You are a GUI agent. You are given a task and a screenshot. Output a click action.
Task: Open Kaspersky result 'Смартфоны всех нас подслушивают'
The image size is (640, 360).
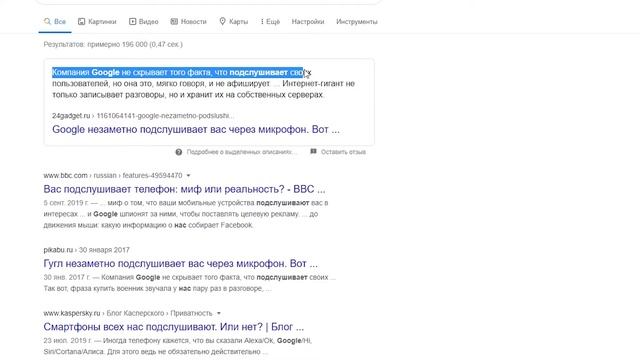pos(173,327)
